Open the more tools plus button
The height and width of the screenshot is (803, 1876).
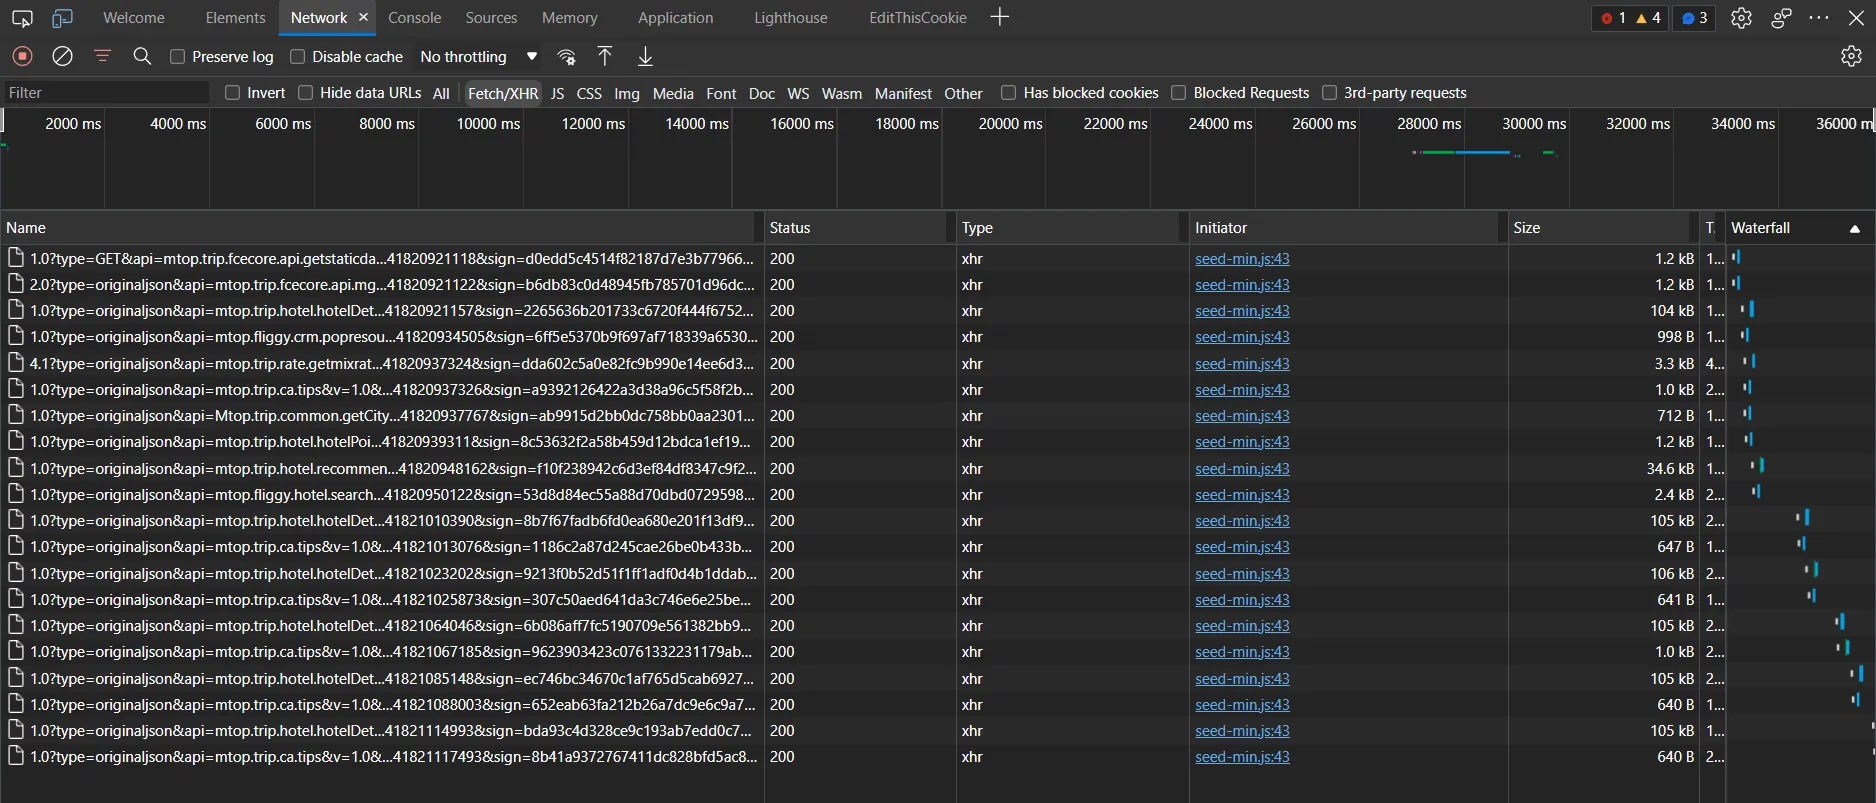coord(999,18)
